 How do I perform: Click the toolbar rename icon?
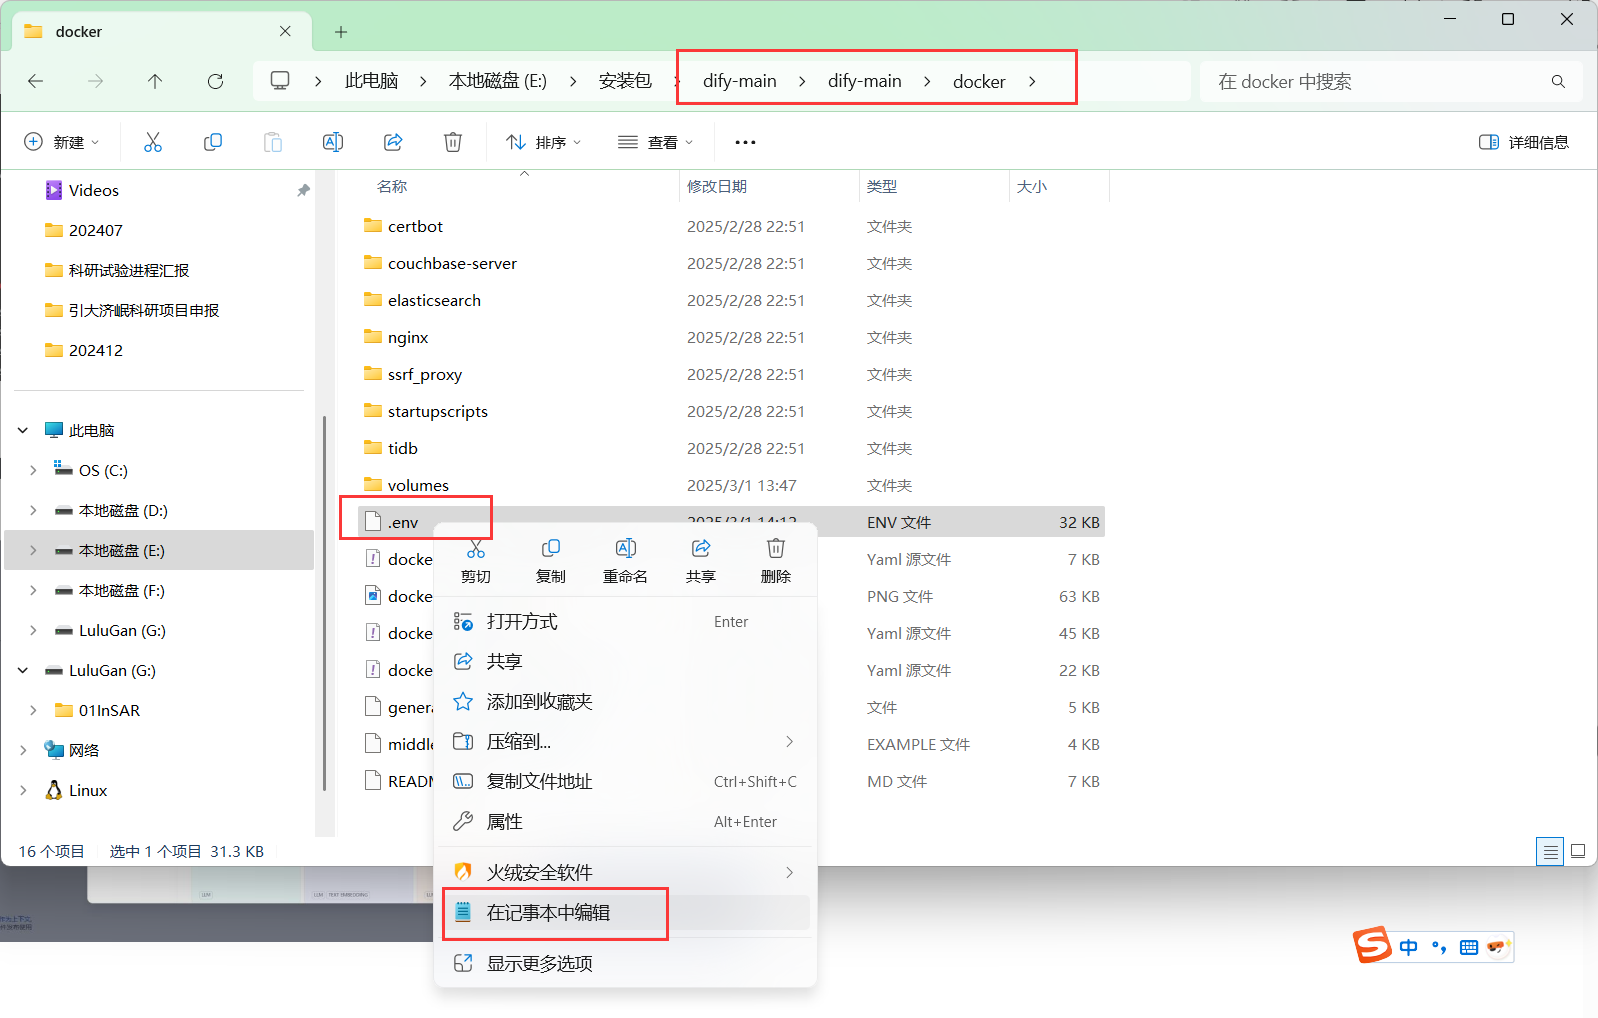[x=333, y=142]
